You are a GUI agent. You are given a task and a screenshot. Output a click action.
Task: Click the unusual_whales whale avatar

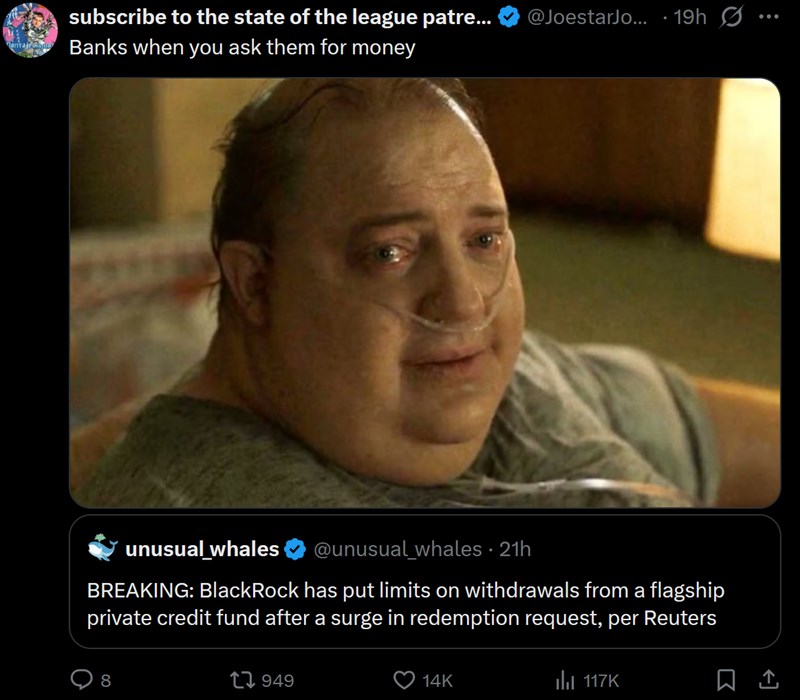103,547
